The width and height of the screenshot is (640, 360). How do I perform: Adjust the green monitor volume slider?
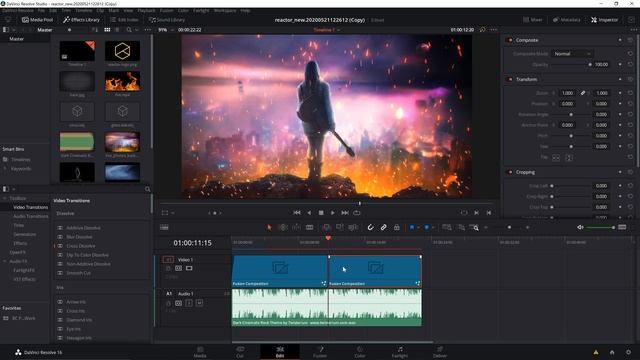point(600,227)
